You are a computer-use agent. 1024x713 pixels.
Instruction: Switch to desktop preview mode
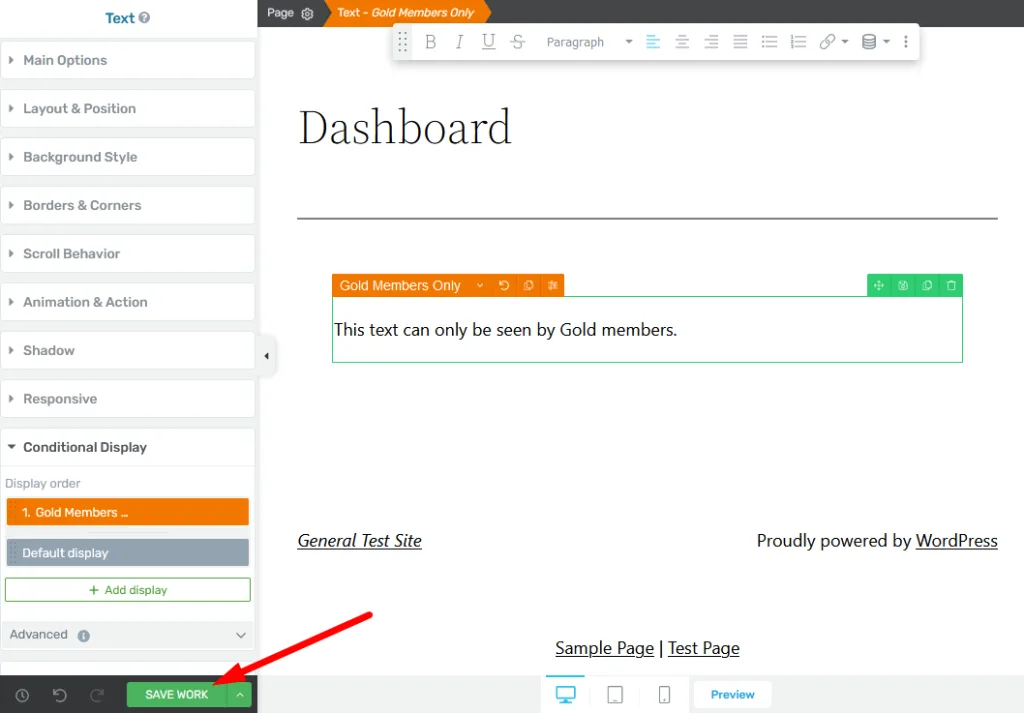pyautogui.click(x=566, y=695)
